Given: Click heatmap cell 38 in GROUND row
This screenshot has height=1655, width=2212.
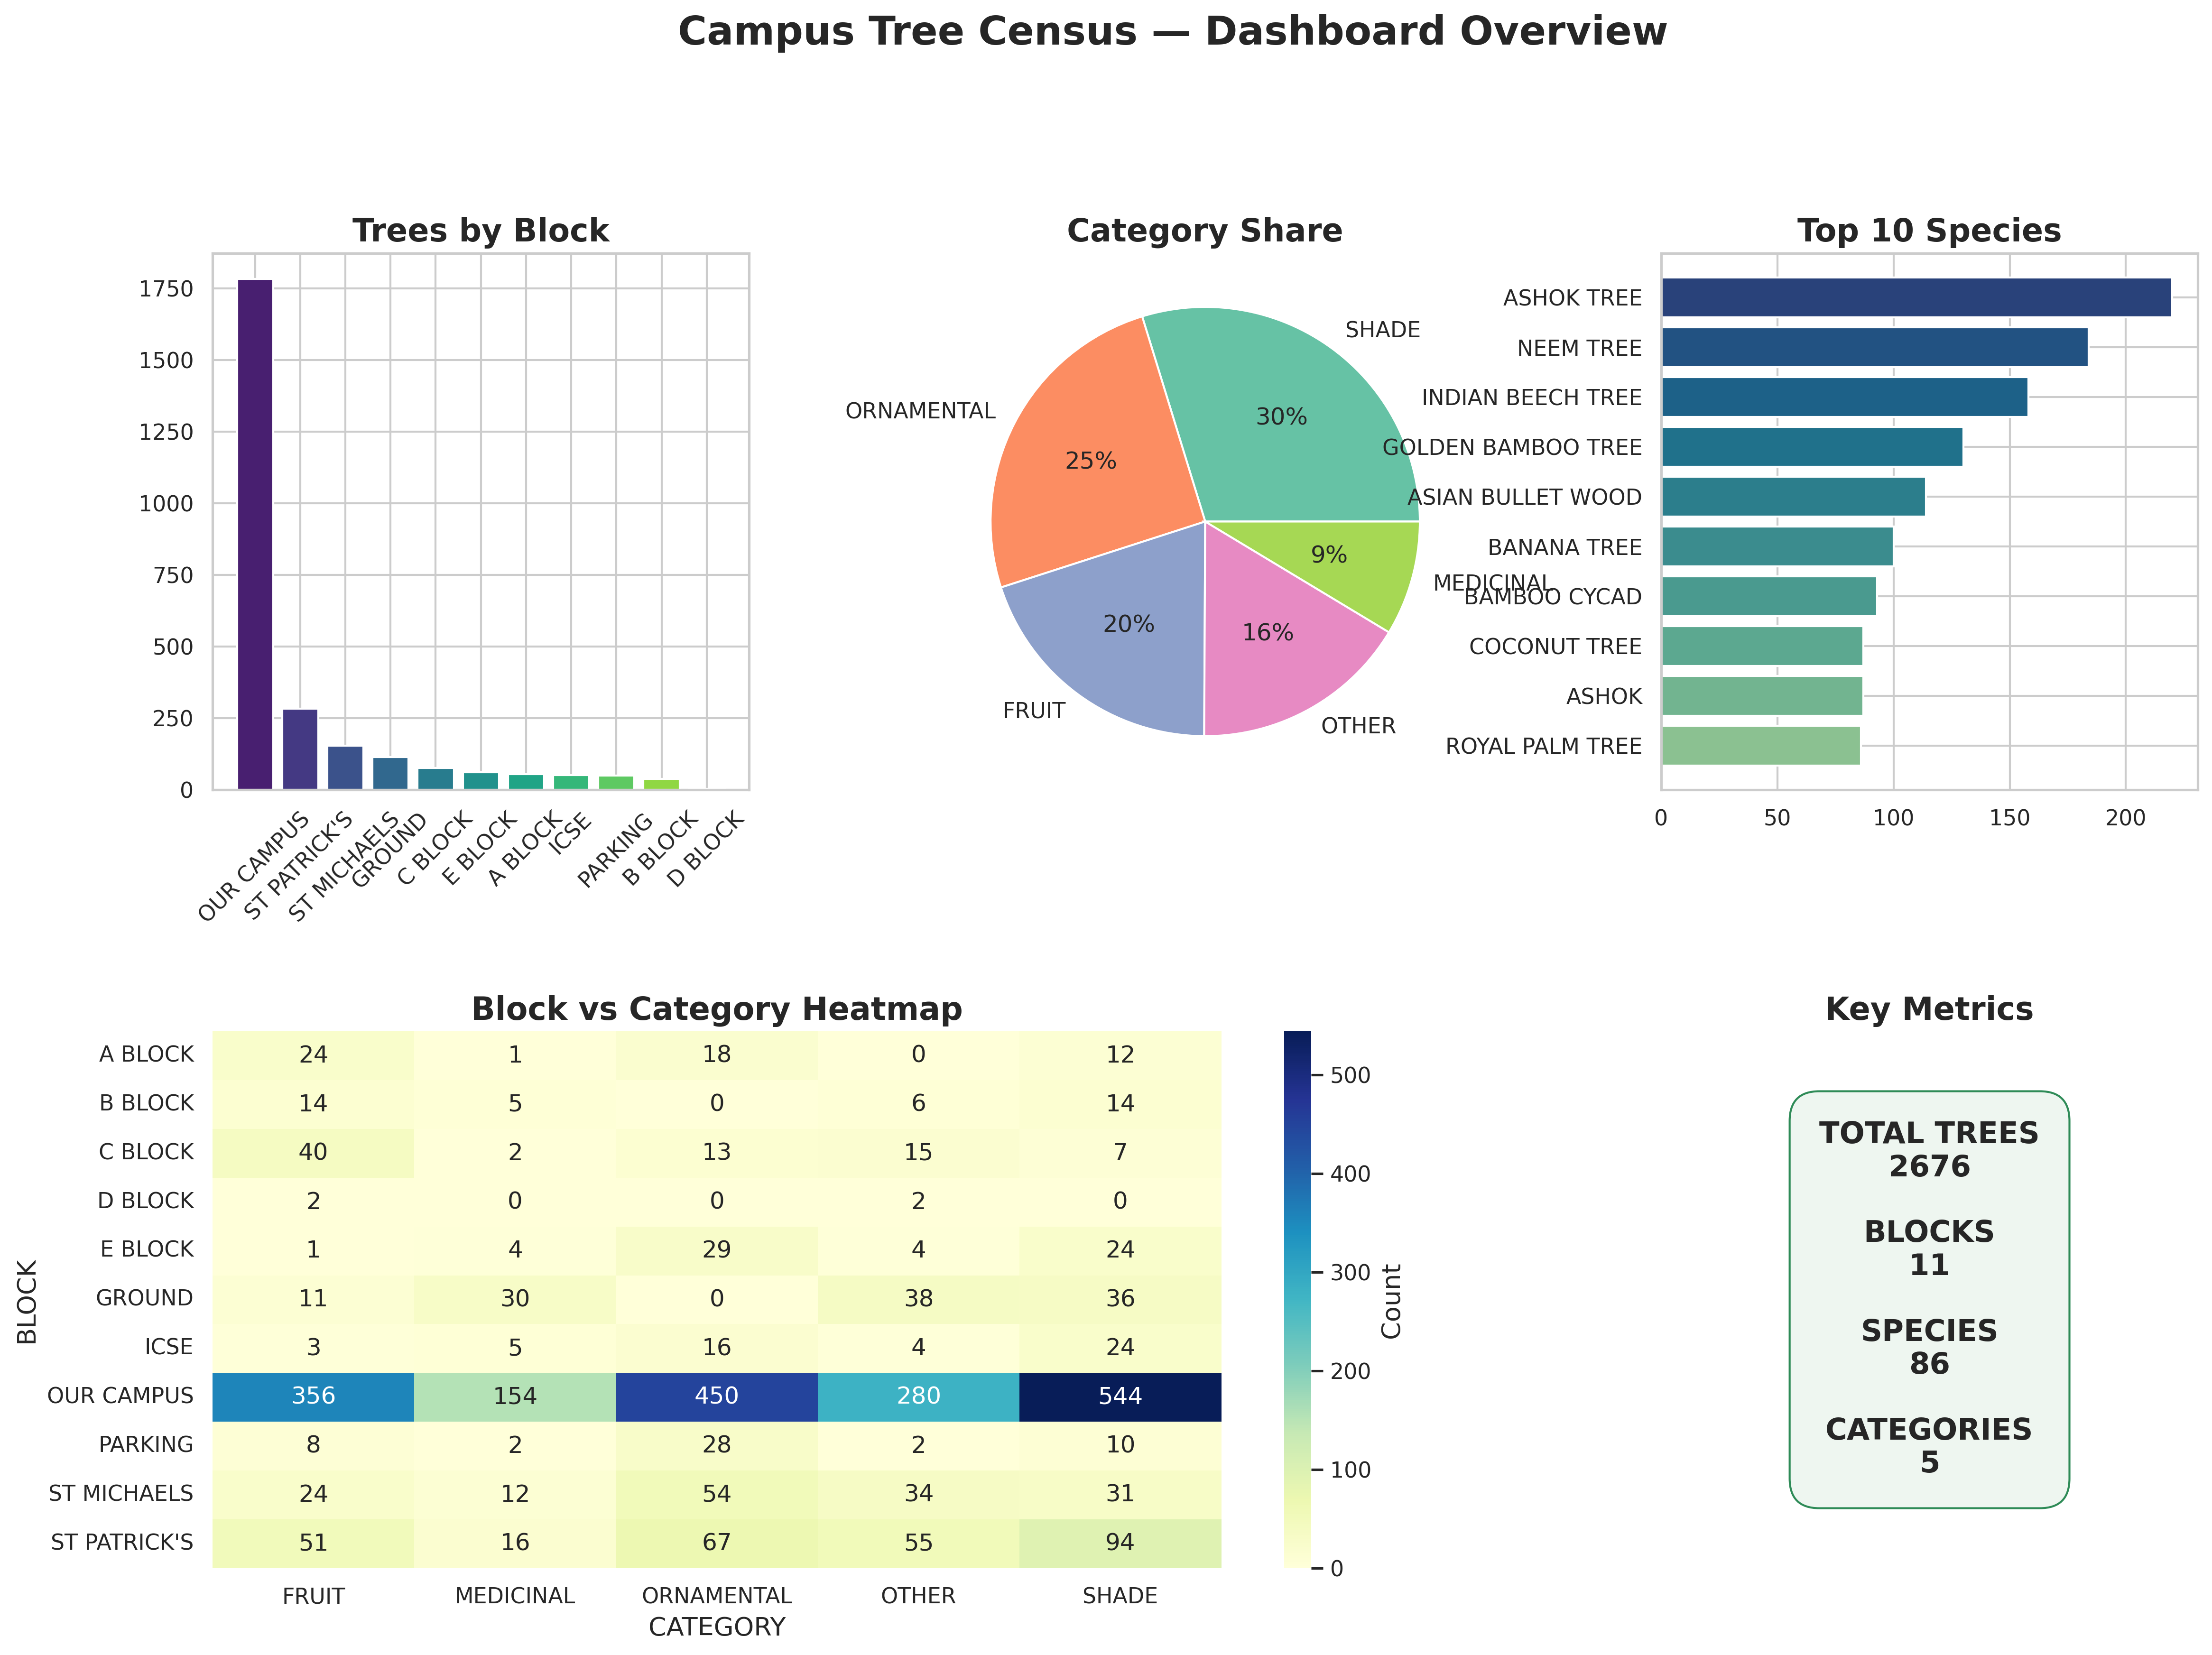Looking at the screenshot, I should pos(918,1299).
